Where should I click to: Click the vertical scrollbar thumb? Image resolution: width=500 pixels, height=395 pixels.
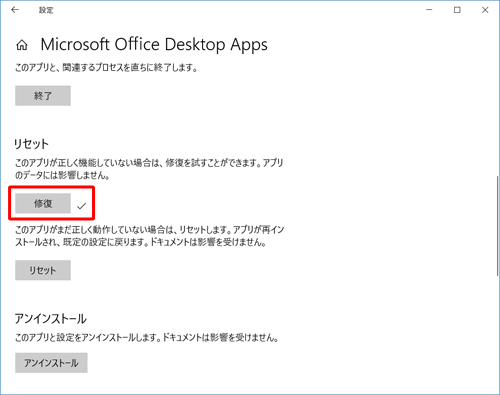pyautogui.click(x=497, y=225)
